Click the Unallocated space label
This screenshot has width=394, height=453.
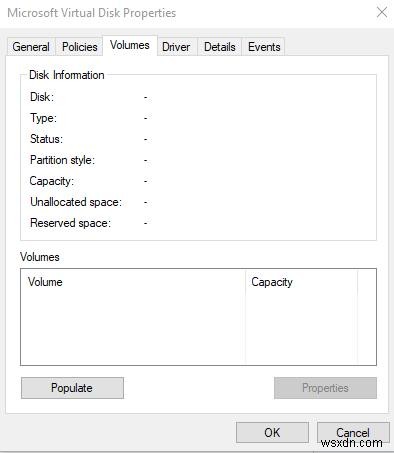(x=76, y=202)
